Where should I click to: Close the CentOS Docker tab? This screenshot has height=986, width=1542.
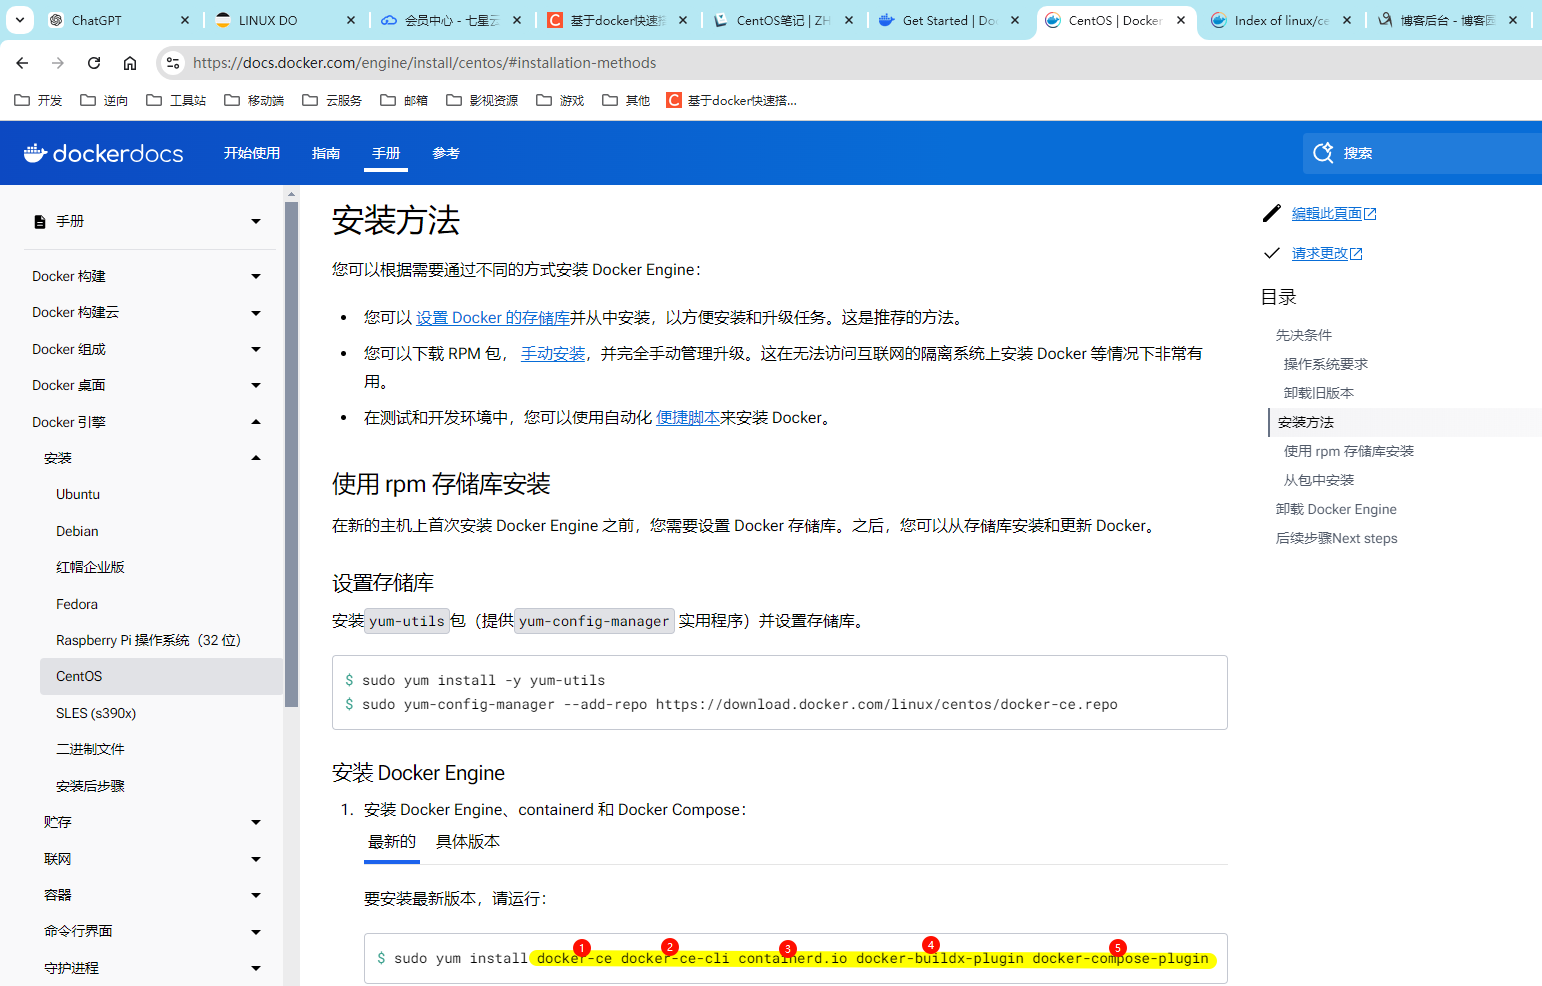(x=1181, y=20)
